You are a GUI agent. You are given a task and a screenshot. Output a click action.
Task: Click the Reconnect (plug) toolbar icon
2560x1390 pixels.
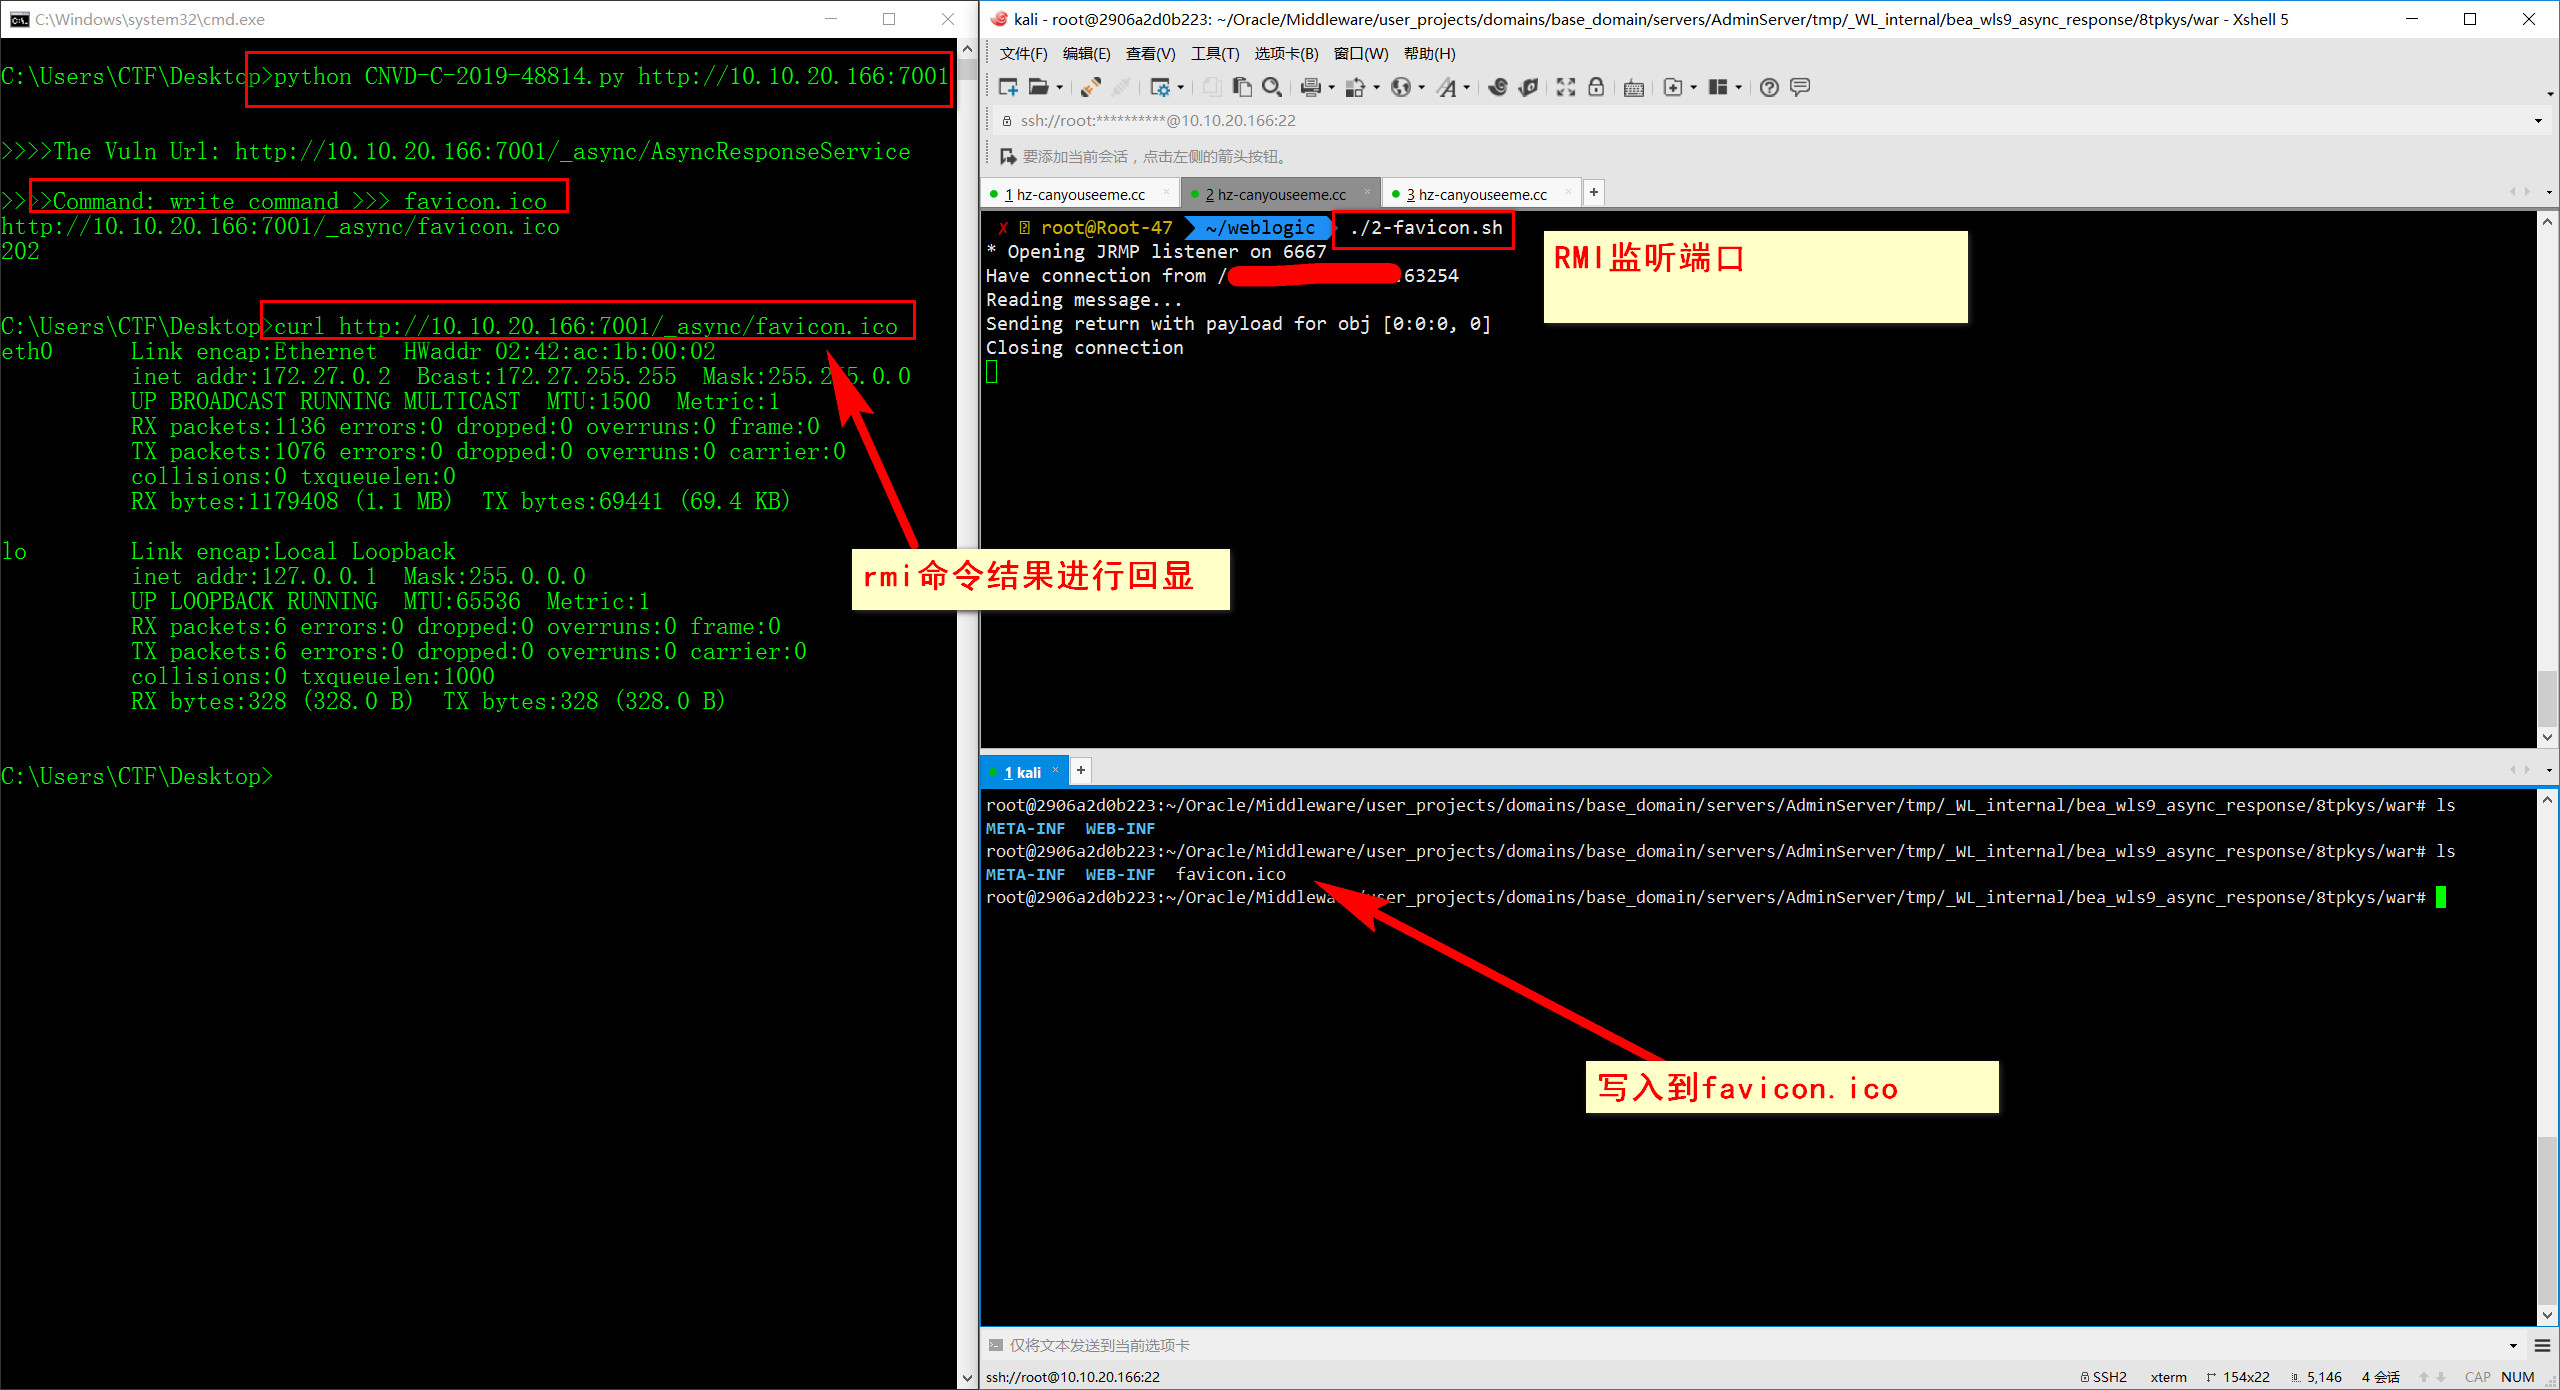point(1091,88)
